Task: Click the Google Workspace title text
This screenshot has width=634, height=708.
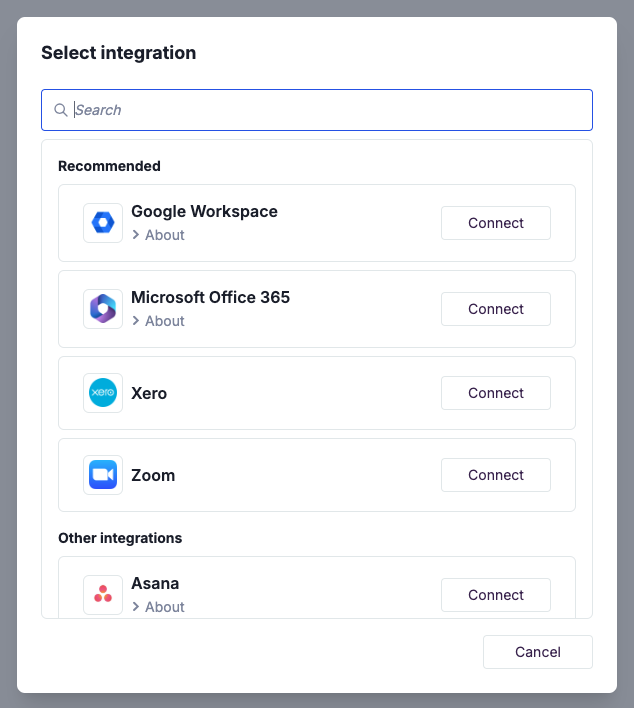Action: (204, 211)
